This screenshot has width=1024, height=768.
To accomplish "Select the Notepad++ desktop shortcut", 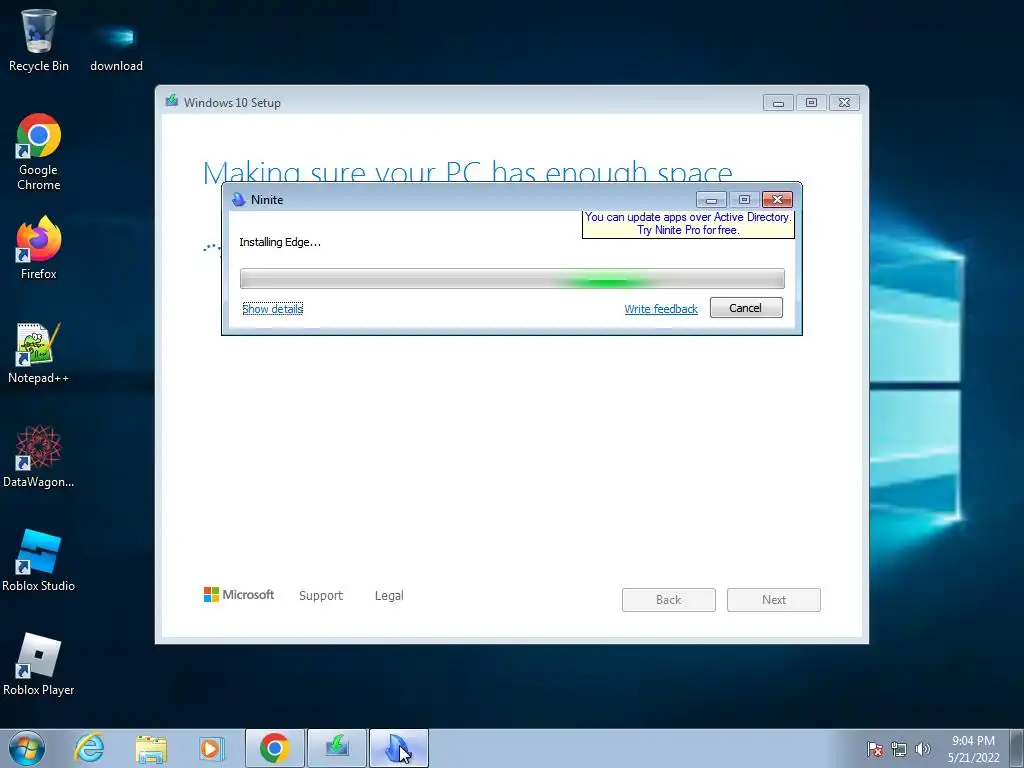I will (x=39, y=353).
